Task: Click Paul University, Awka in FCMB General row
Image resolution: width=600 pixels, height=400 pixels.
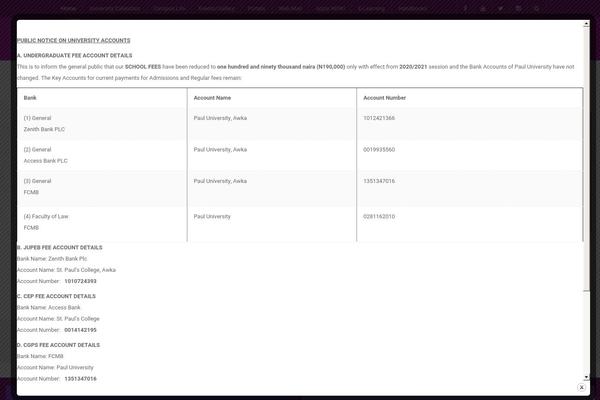Action: pyautogui.click(x=220, y=181)
